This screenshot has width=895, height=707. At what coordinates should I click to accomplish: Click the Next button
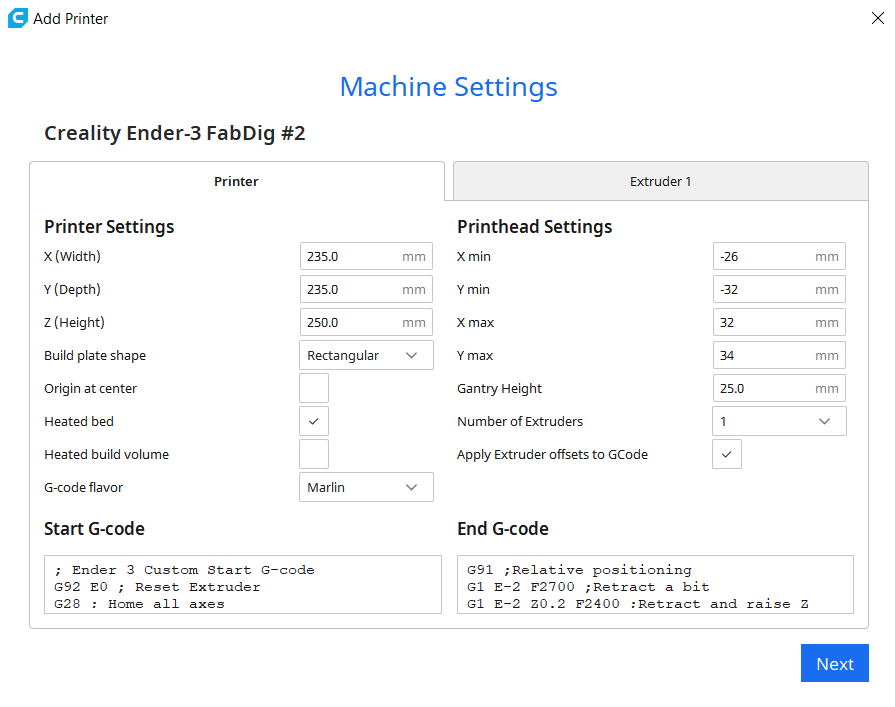tap(834, 663)
